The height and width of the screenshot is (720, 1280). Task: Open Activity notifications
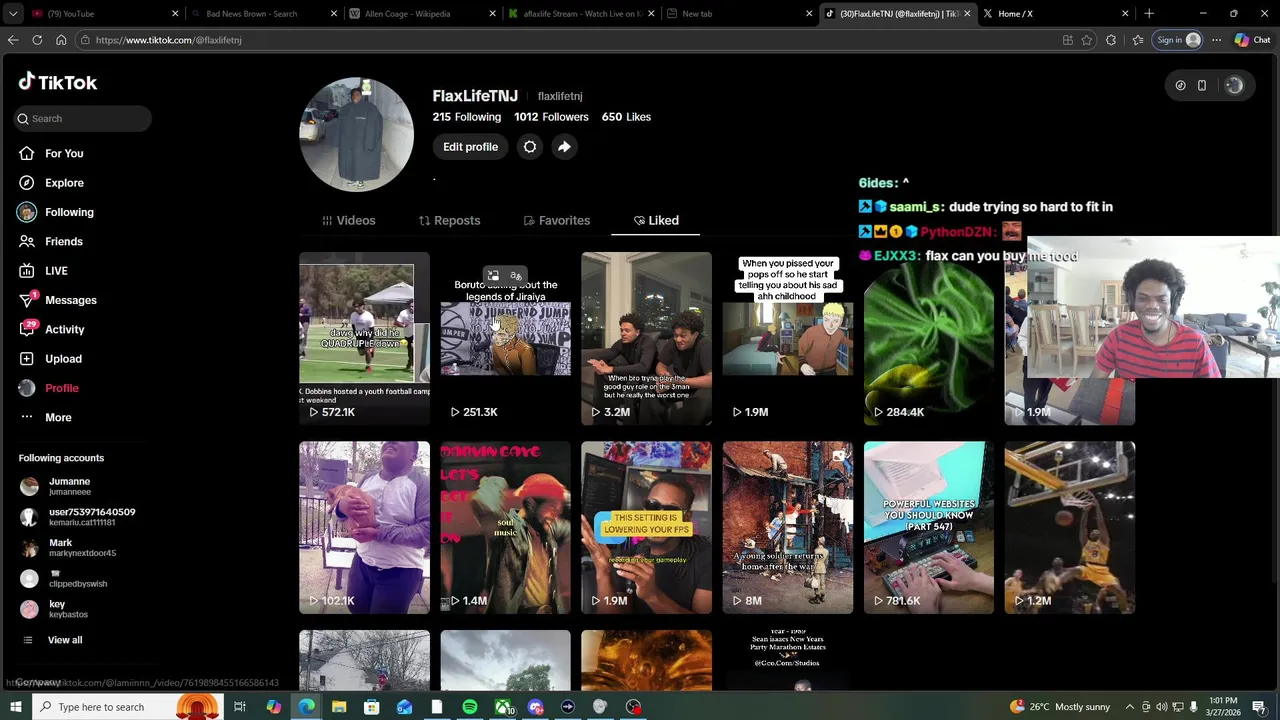pos(64,329)
